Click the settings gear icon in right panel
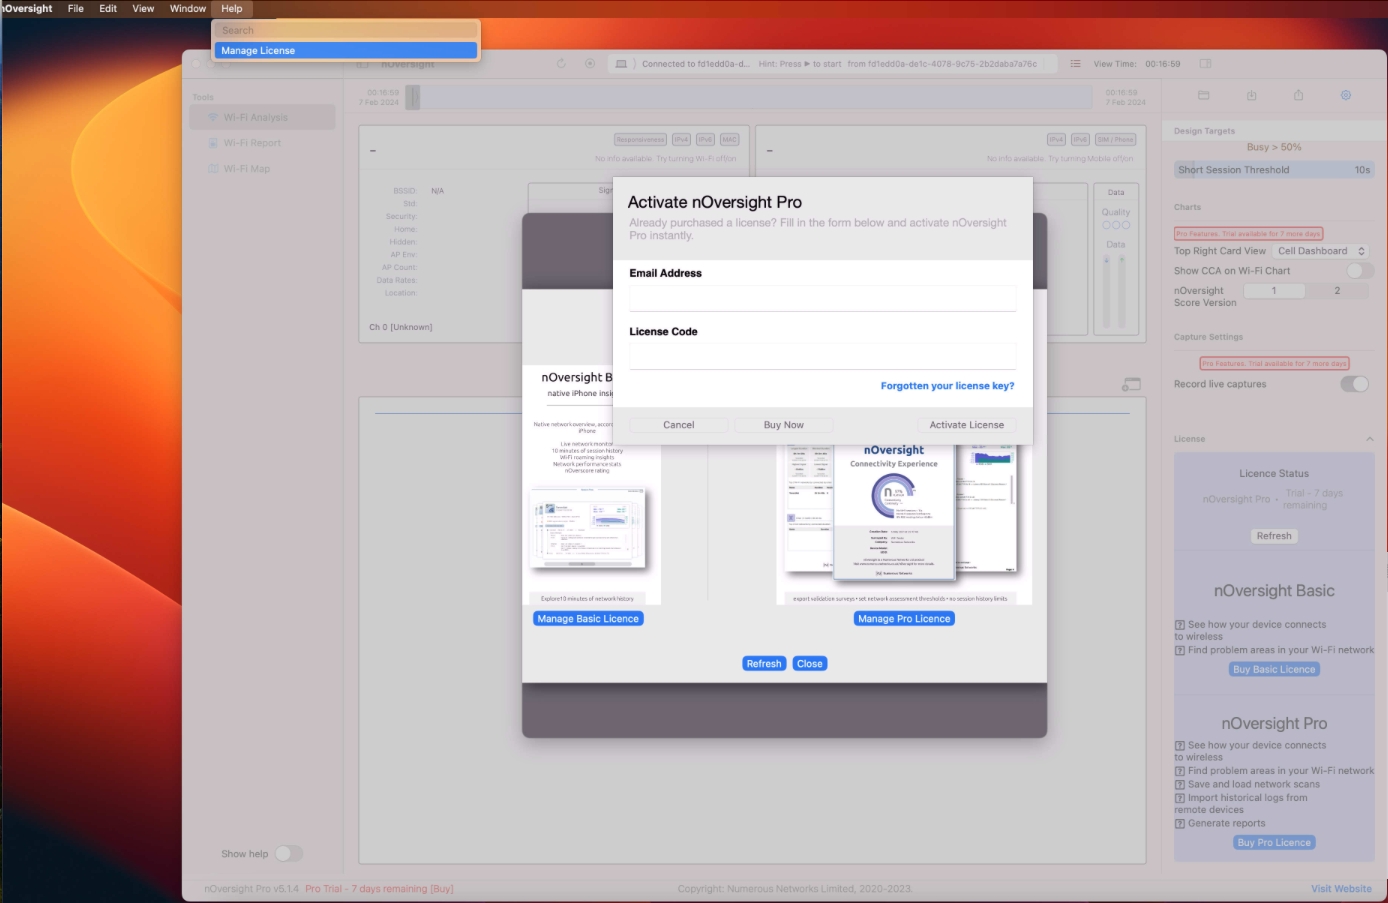Screen dimensions: 1388x903 1345,95
